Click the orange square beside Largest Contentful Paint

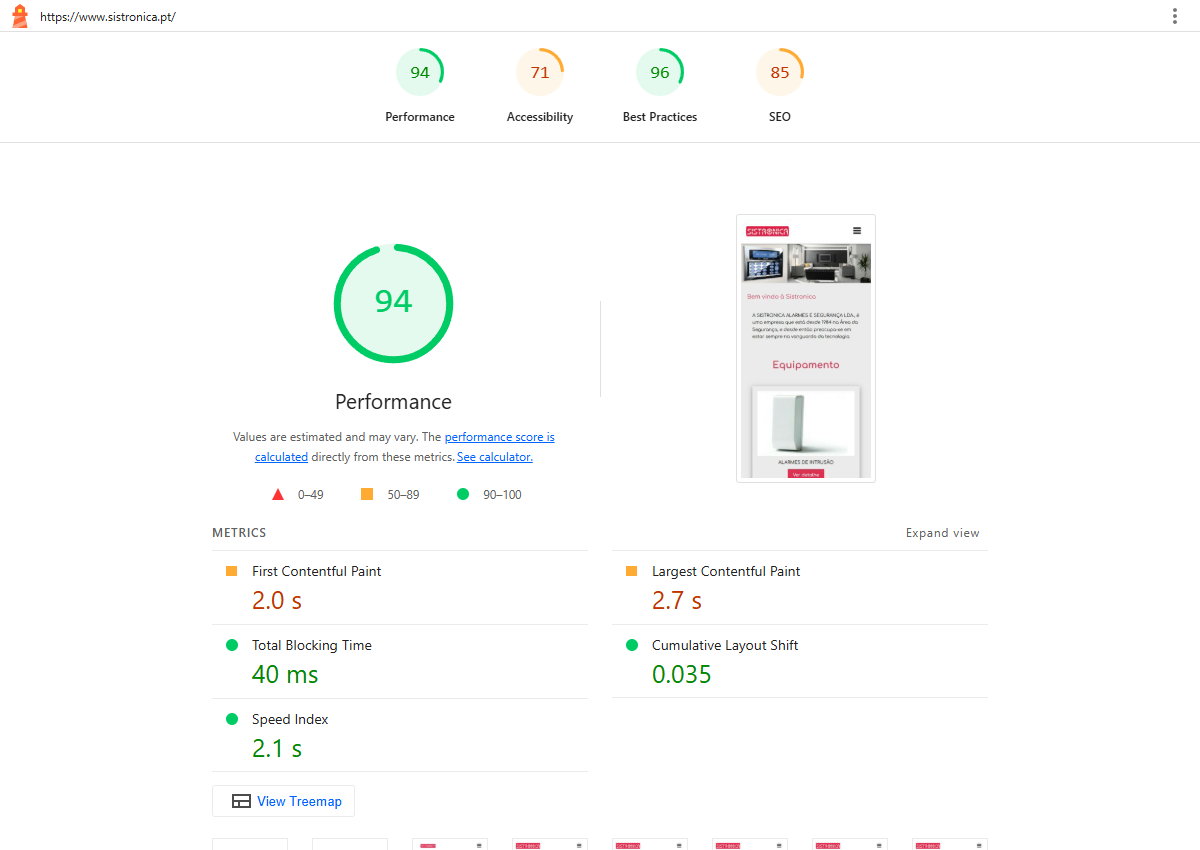(632, 571)
